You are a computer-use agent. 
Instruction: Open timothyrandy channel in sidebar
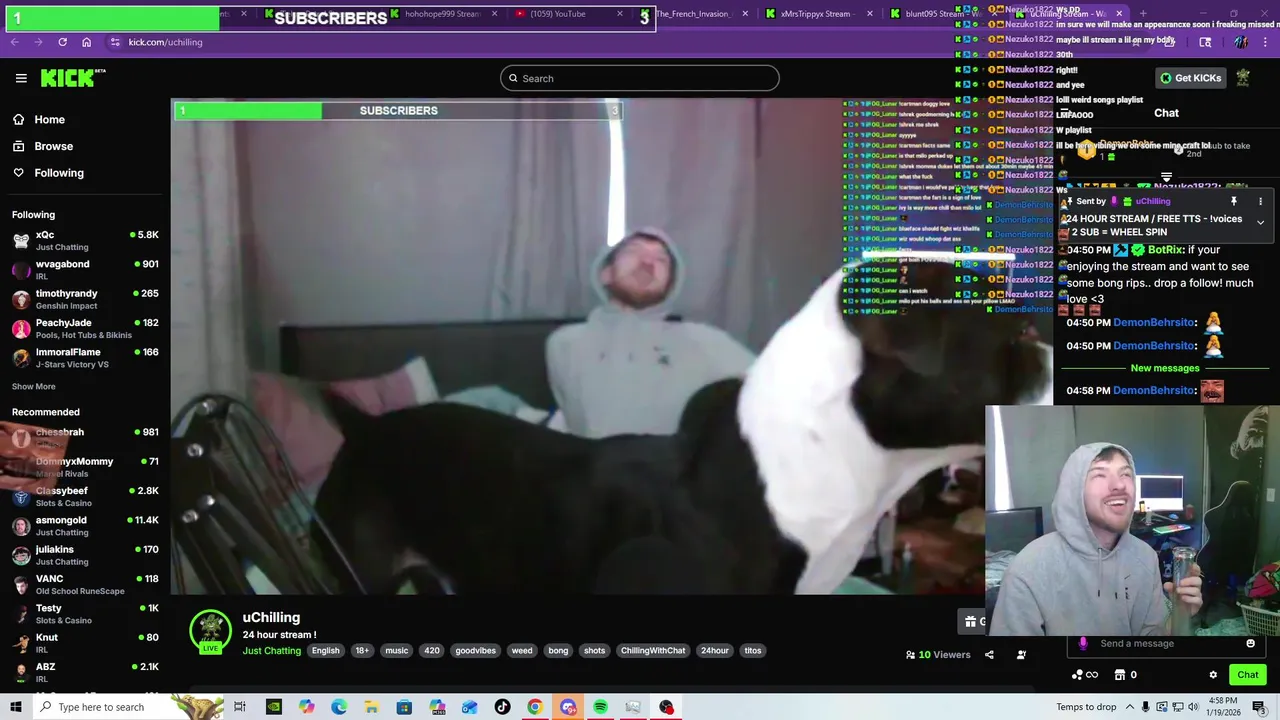[85, 299]
